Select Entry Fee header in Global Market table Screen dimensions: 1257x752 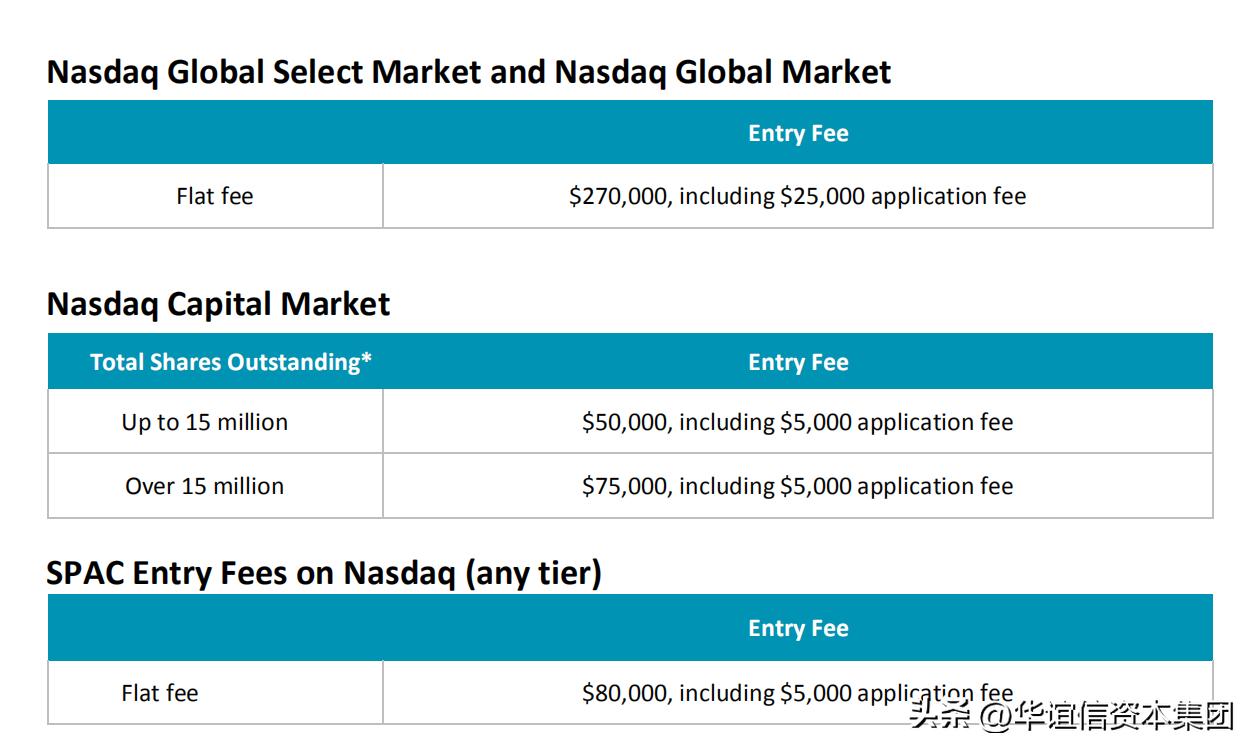797,133
